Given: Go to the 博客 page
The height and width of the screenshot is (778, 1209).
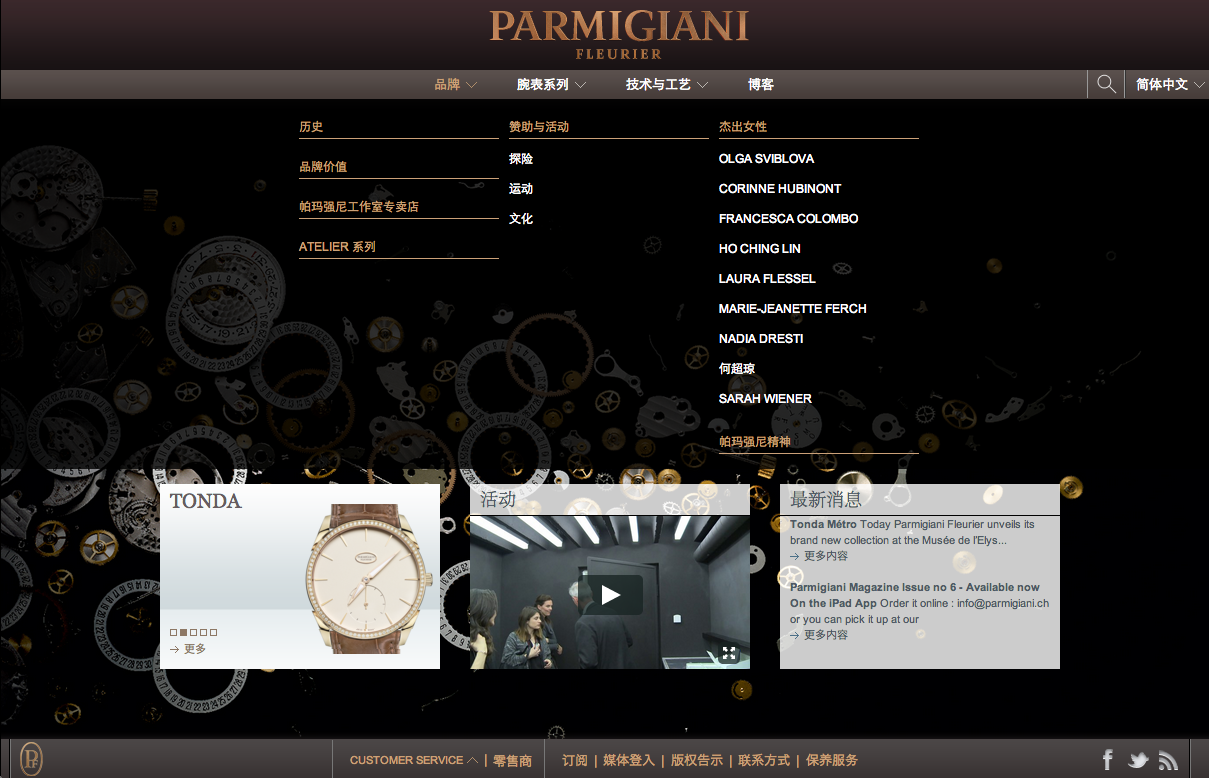Looking at the screenshot, I should [761, 85].
